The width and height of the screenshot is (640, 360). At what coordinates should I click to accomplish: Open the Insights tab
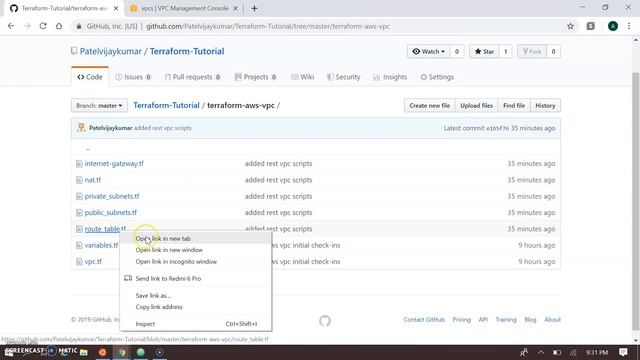coord(390,77)
